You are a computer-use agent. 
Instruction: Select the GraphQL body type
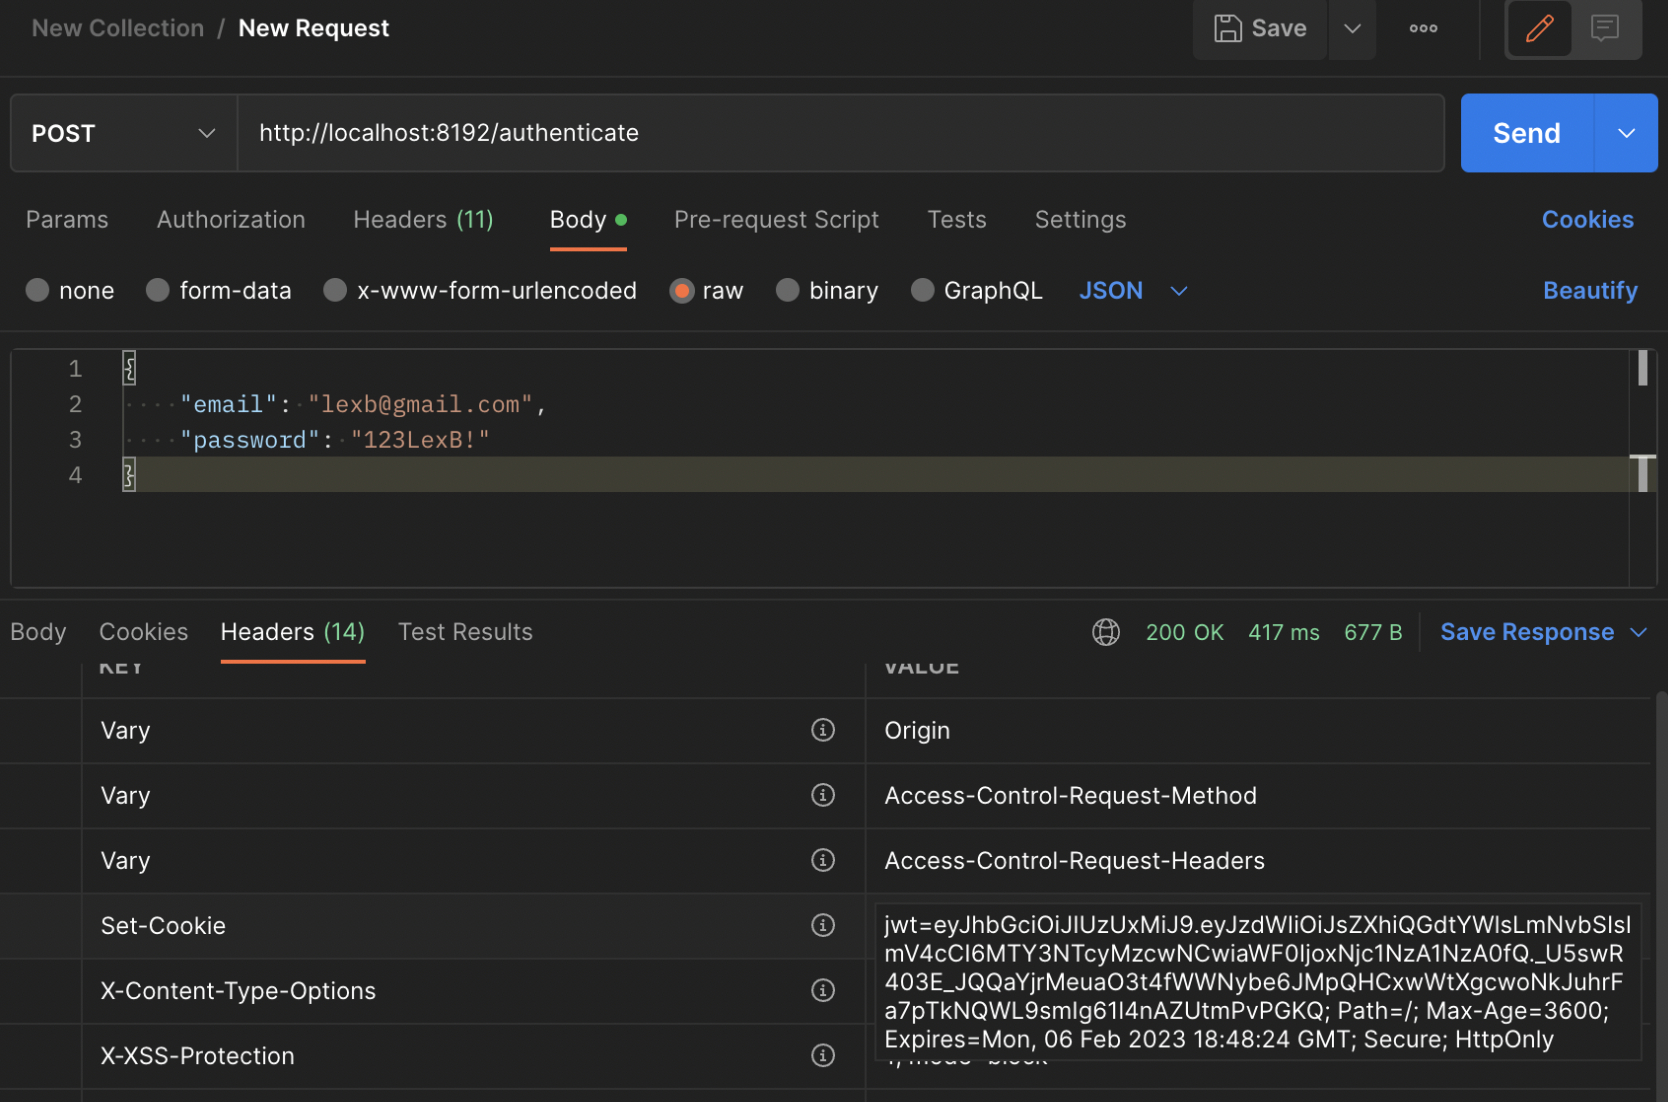(923, 290)
